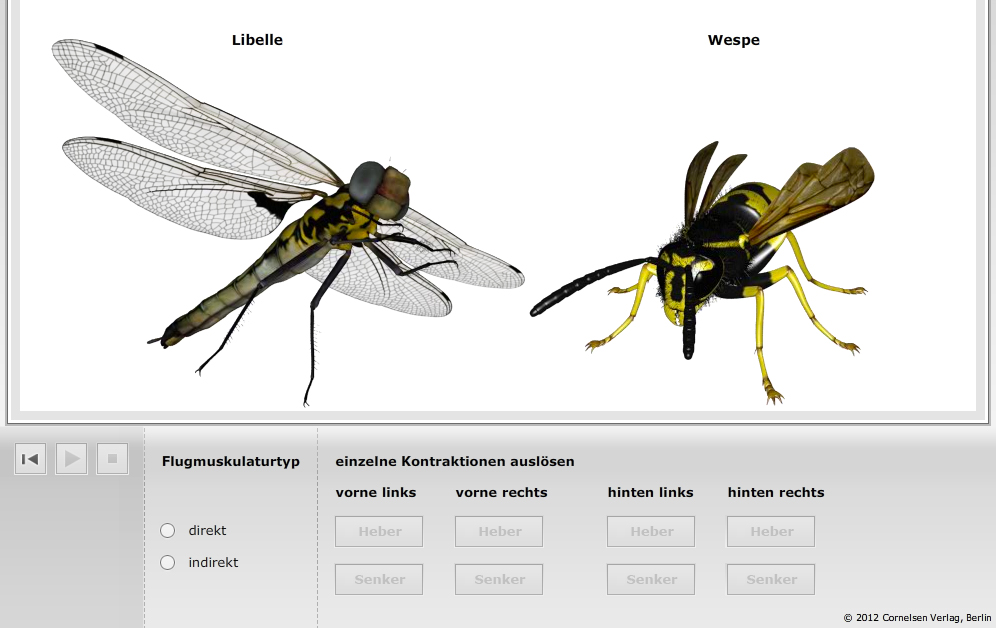Activate Senker for hinten rechts

click(x=771, y=580)
